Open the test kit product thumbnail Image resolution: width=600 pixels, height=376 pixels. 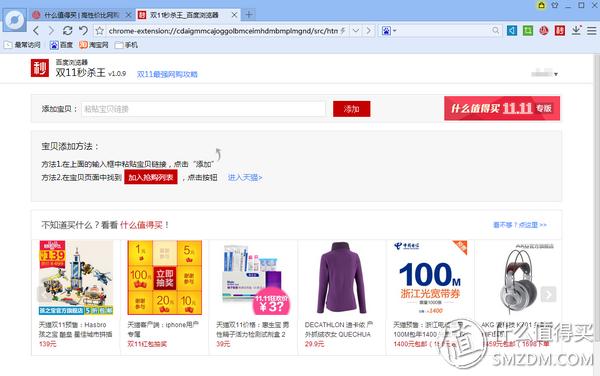(x=253, y=277)
